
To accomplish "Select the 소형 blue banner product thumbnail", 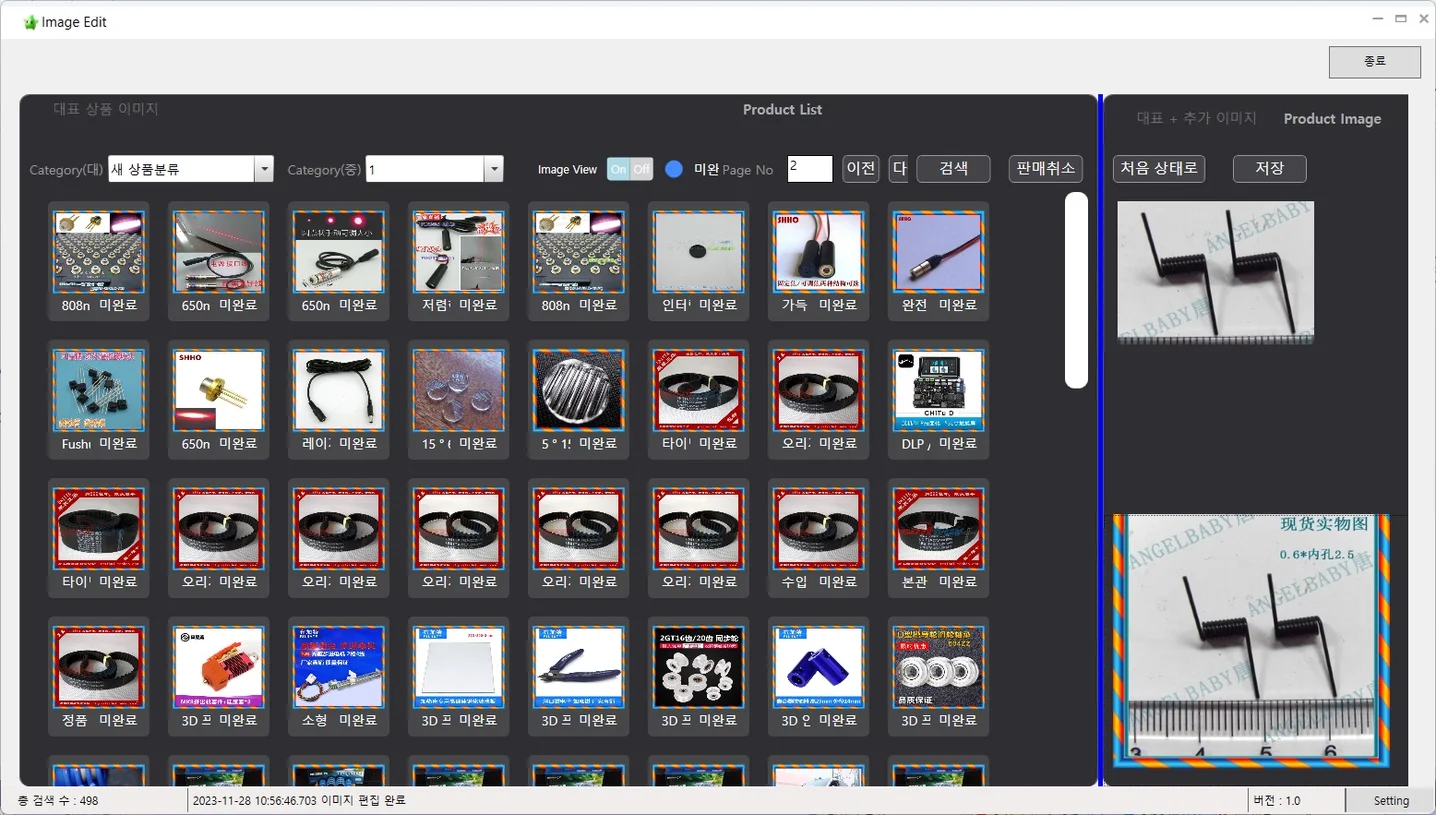I will pos(338,667).
